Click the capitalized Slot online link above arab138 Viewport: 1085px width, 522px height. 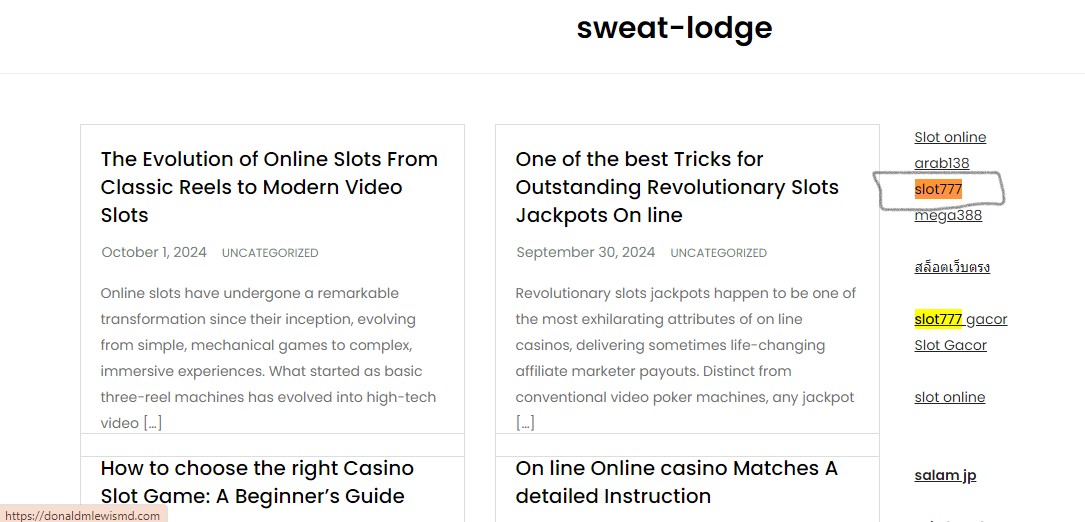[x=950, y=137]
